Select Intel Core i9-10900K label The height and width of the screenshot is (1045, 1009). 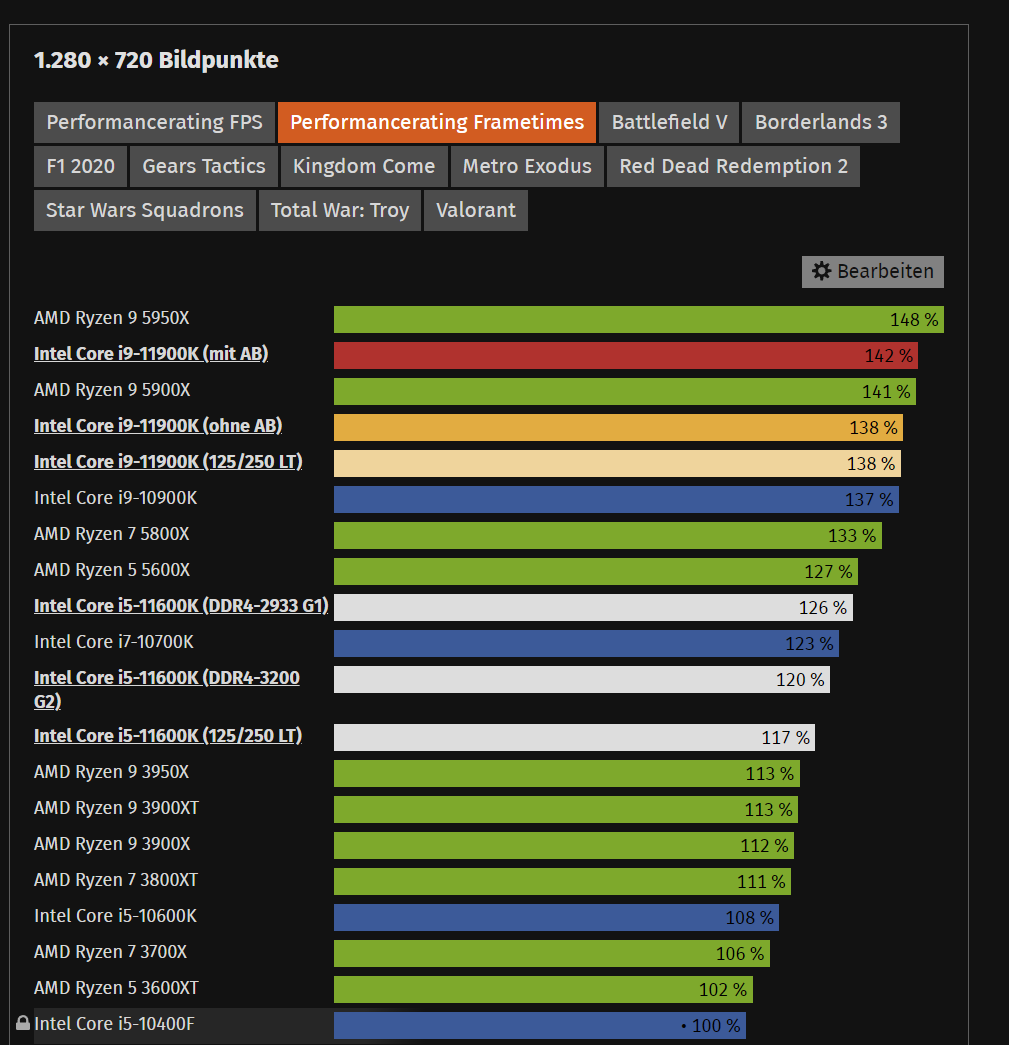(x=115, y=497)
